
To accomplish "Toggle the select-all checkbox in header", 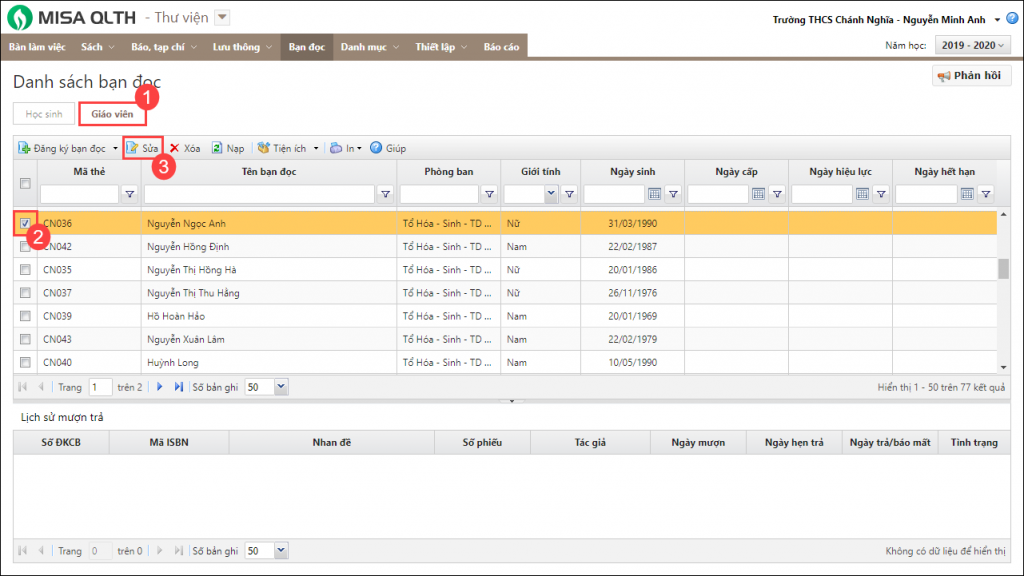I will click(25, 183).
